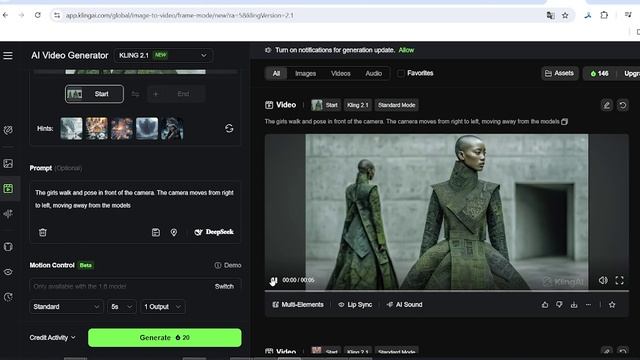Open more options for the video
The width and height of the screenshot is (640, 360).
[588, 305]
